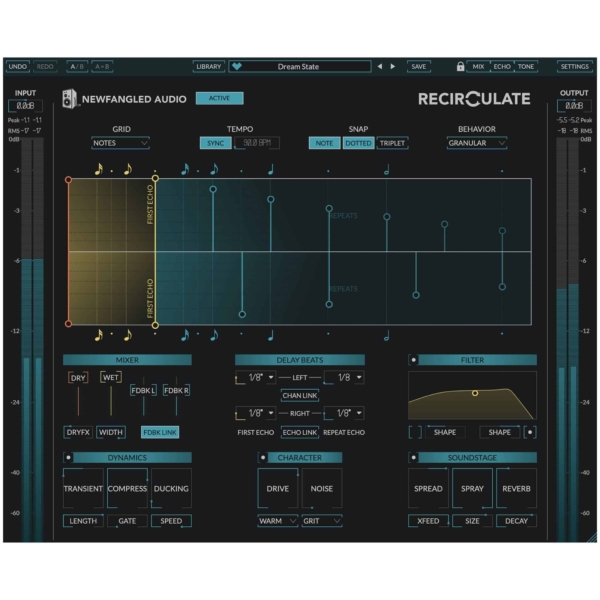The image size is (600, 600).
Task: Click the filter left bracket shape icon
Action: (415, 432)
